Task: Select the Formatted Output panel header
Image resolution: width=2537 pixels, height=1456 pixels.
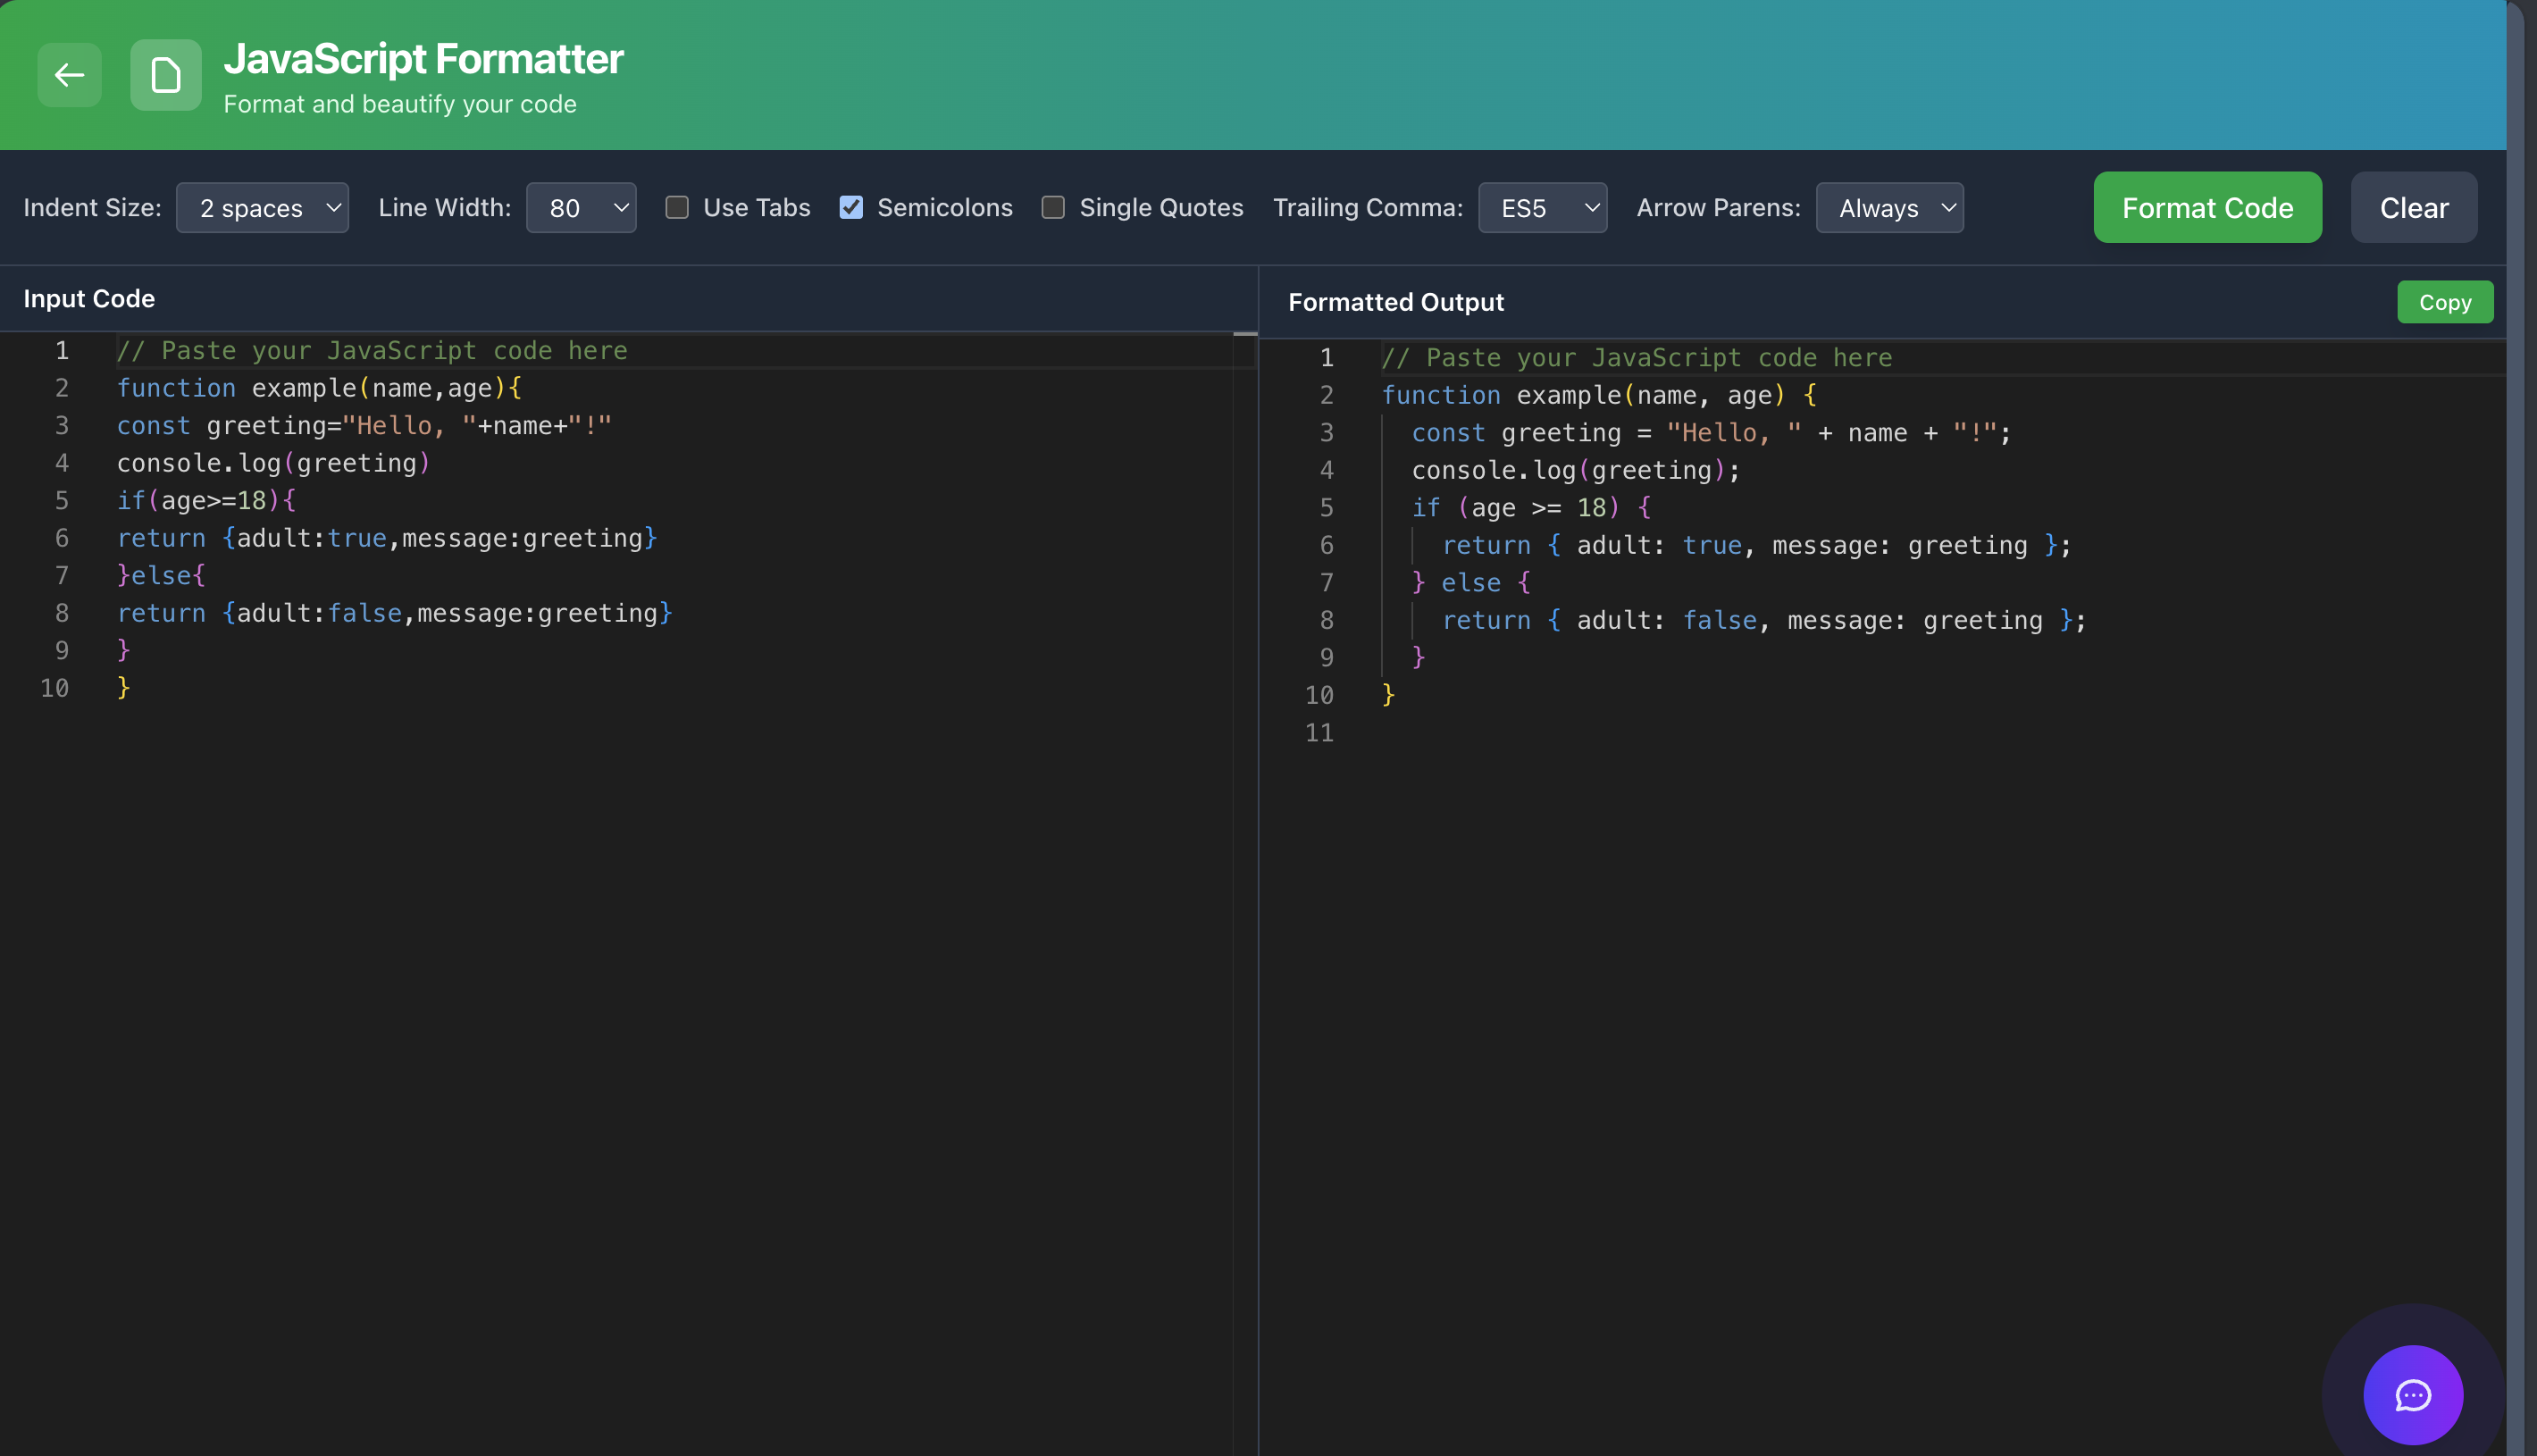Action: tap(1395, 301)
